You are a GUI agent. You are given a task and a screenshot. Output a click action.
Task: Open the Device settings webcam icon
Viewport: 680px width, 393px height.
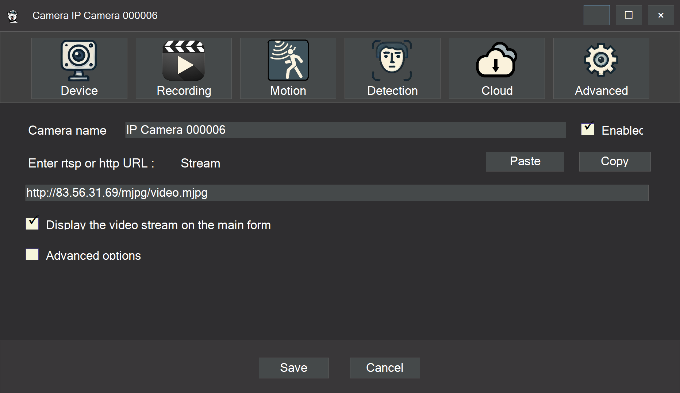(x=78, y=61)
